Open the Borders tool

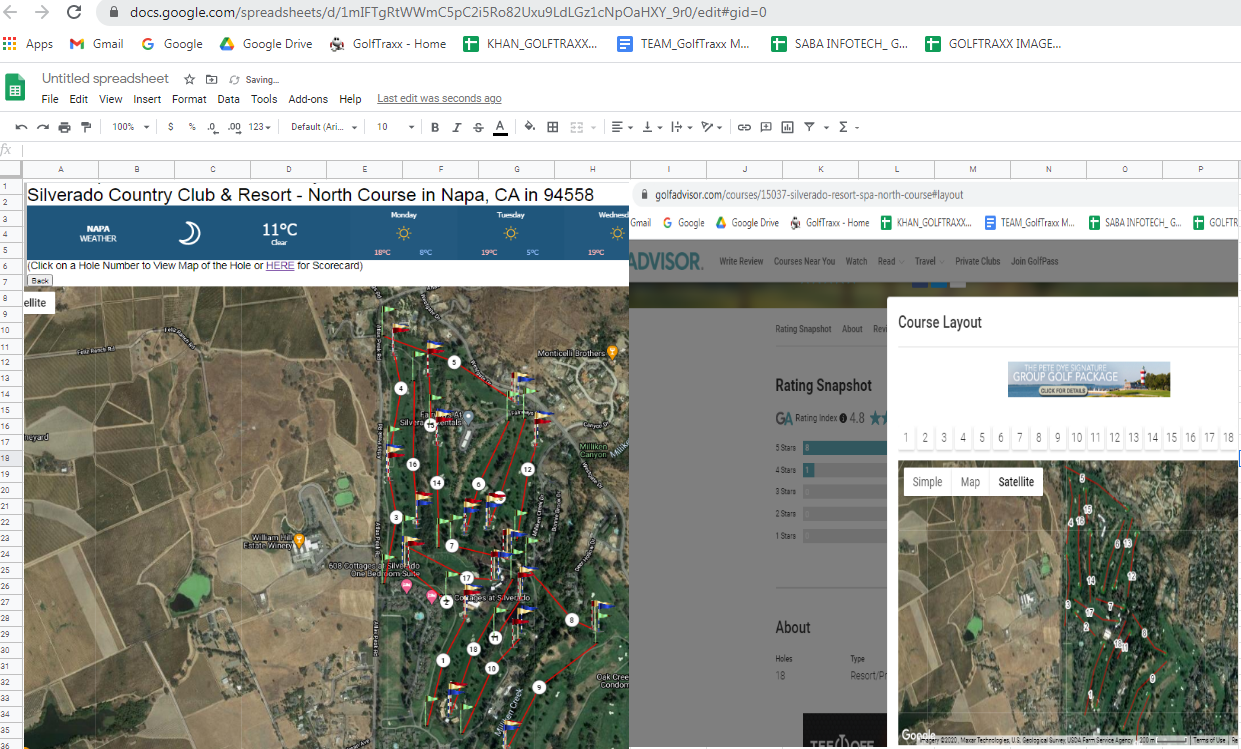pos(553,127)
